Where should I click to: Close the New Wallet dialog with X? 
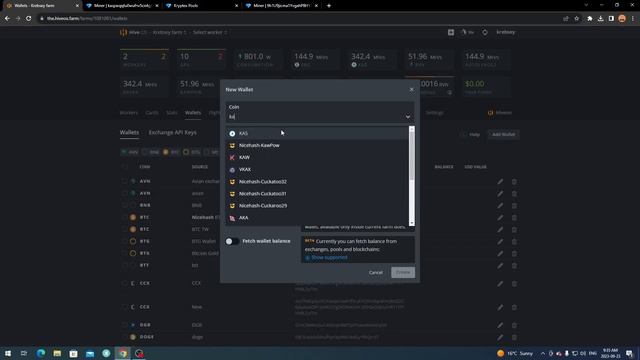tap(411, 89)
